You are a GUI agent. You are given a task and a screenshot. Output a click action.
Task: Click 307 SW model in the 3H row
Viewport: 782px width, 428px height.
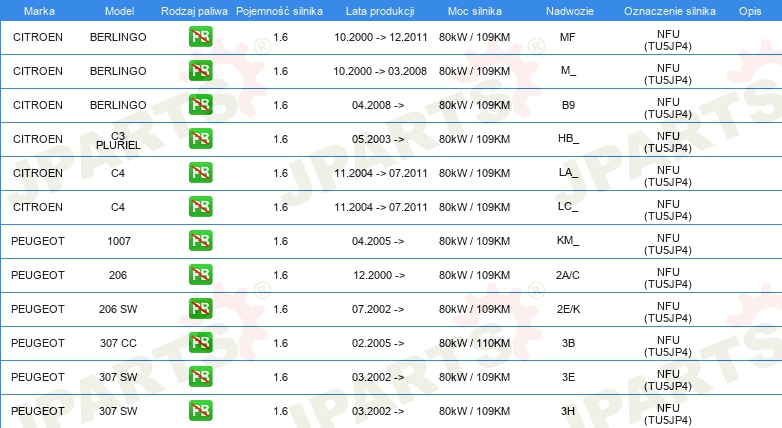pos(118,411)
